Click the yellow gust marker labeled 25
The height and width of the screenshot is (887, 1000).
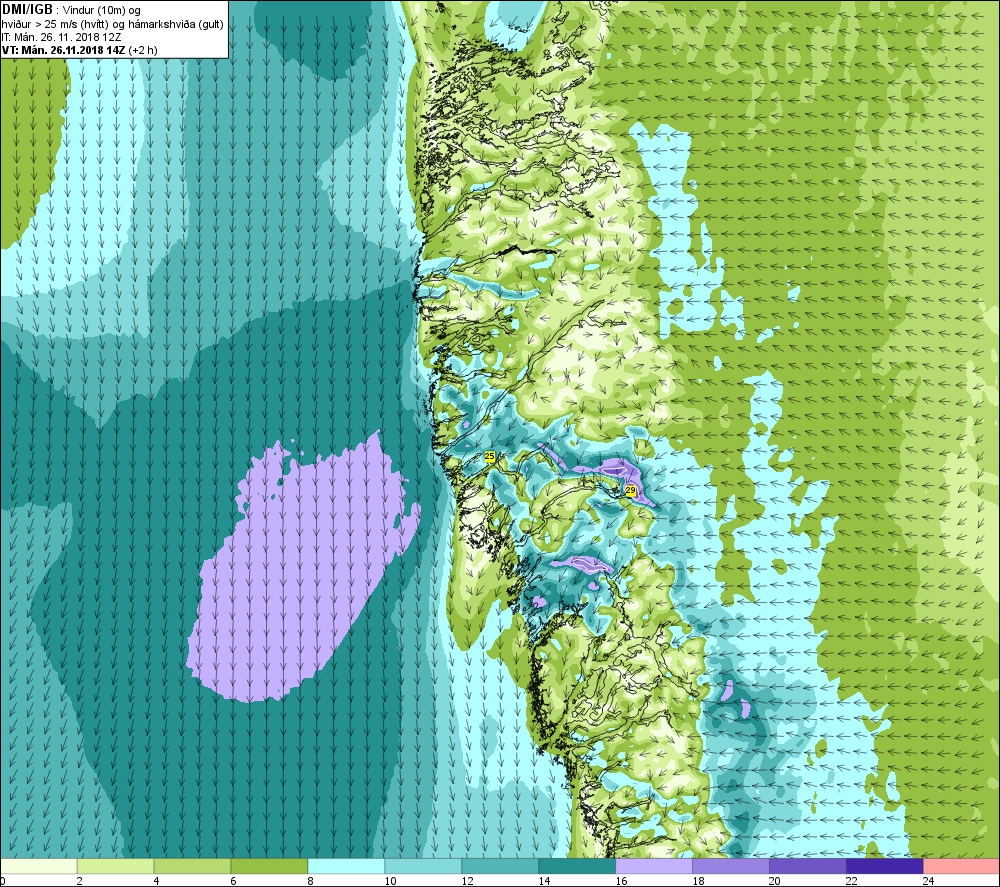(x=490, y=457)
